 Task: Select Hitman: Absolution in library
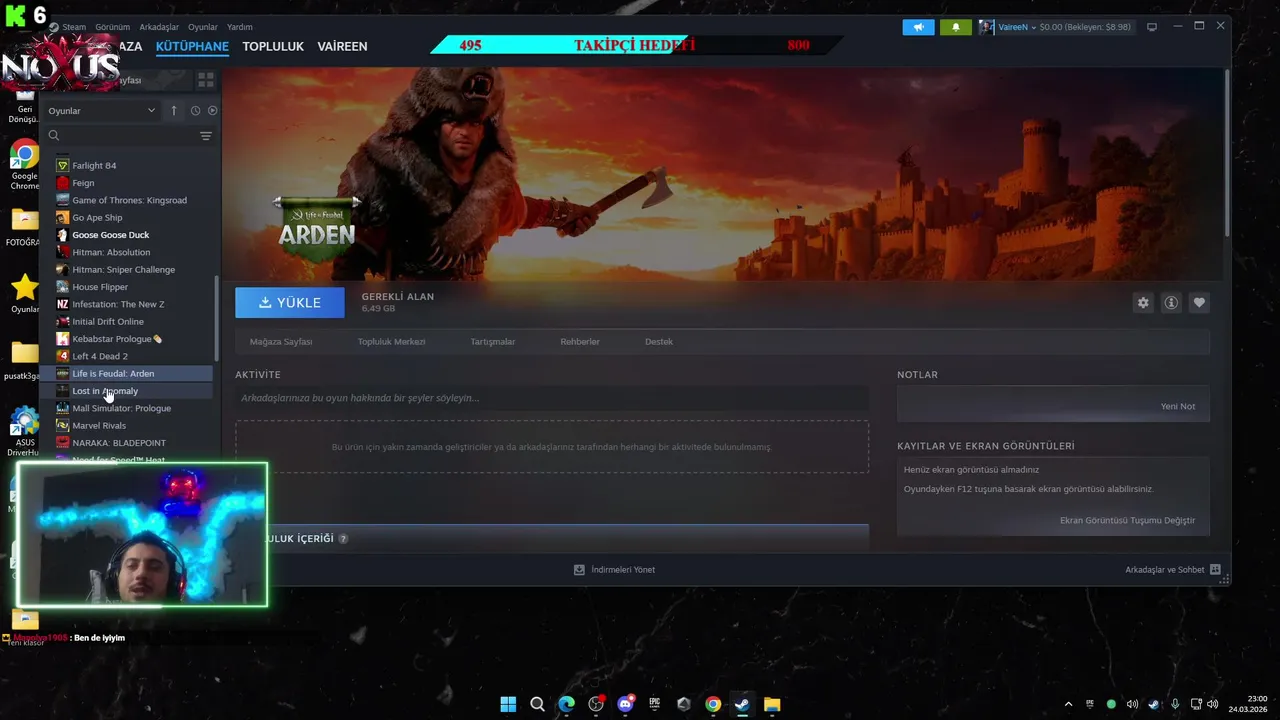coord(111,252)
